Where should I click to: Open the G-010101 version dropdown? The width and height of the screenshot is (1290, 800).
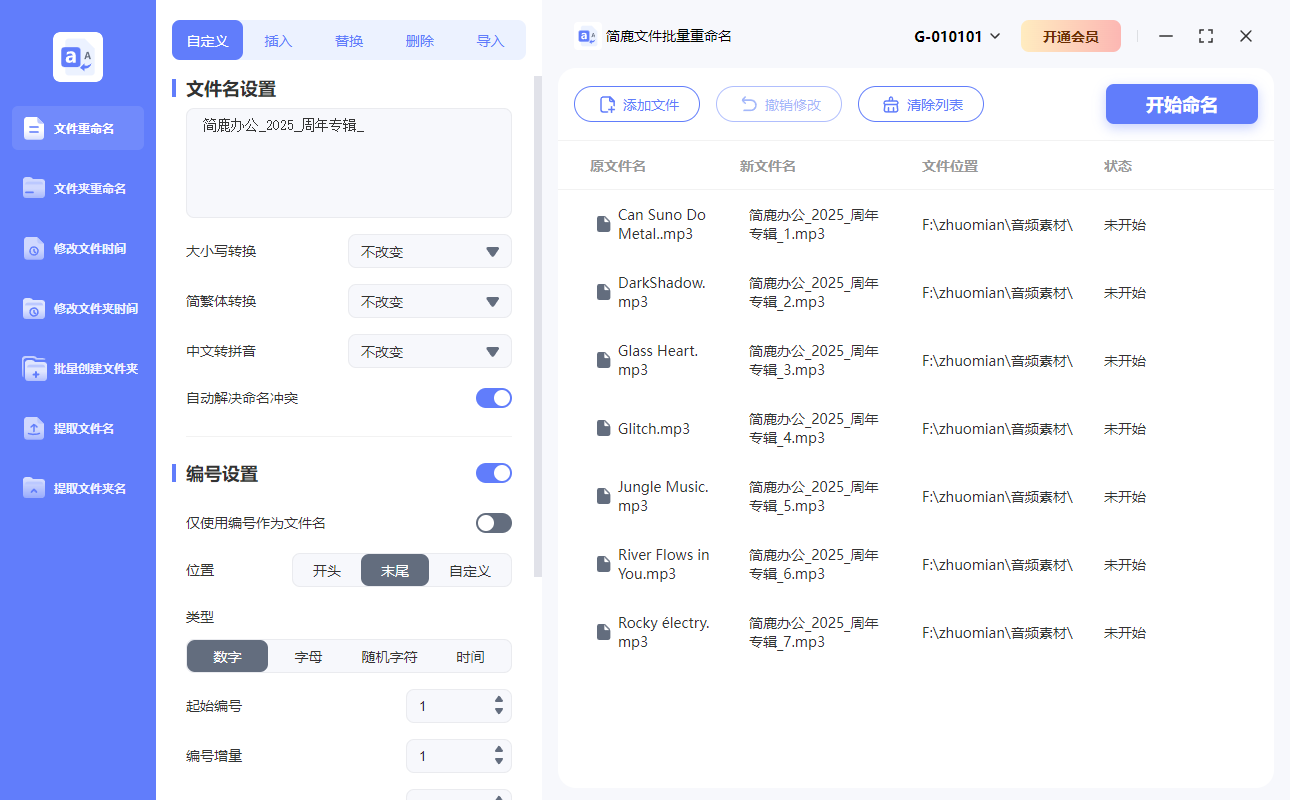click(956, 35)
